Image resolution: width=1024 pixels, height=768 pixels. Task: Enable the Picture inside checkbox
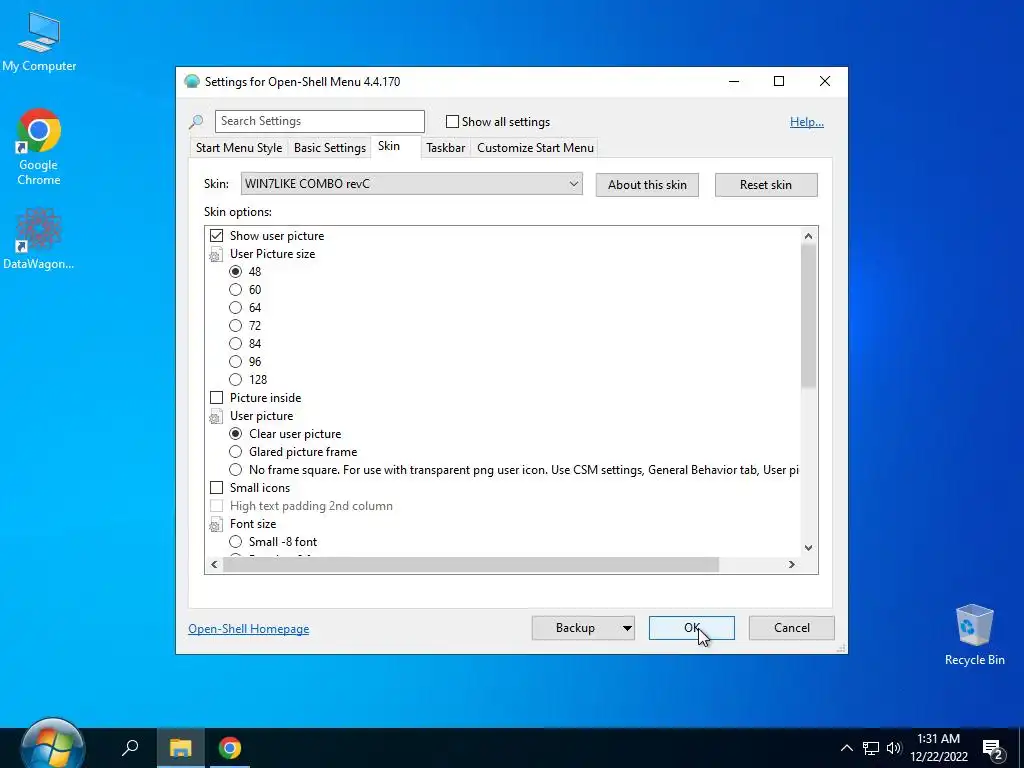pyautogui.click(x=216, y=398)
